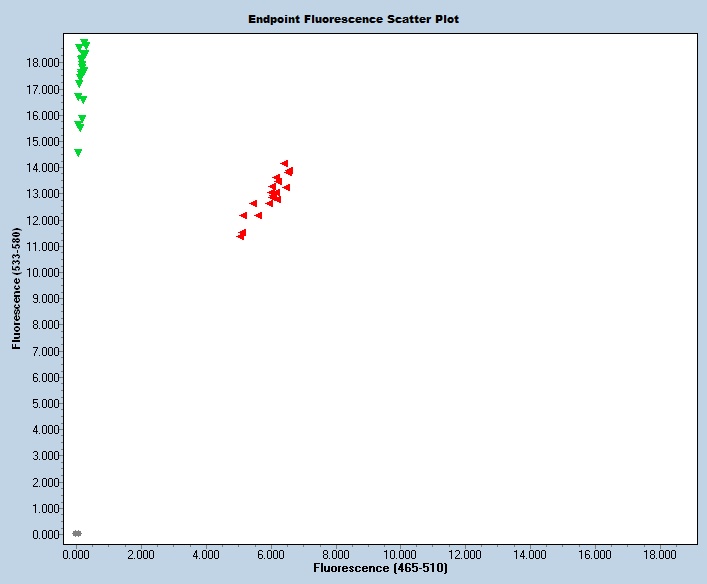Select the gray marker cluster at the origin
This screenshot has width=707, height=584.
(x=76, y=533)
